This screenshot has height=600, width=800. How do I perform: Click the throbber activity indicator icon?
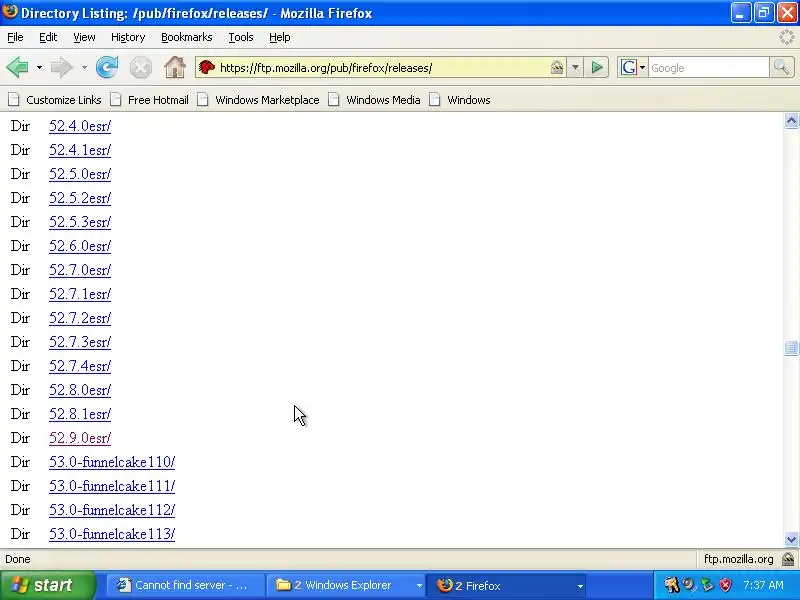(x=787, y=37)
